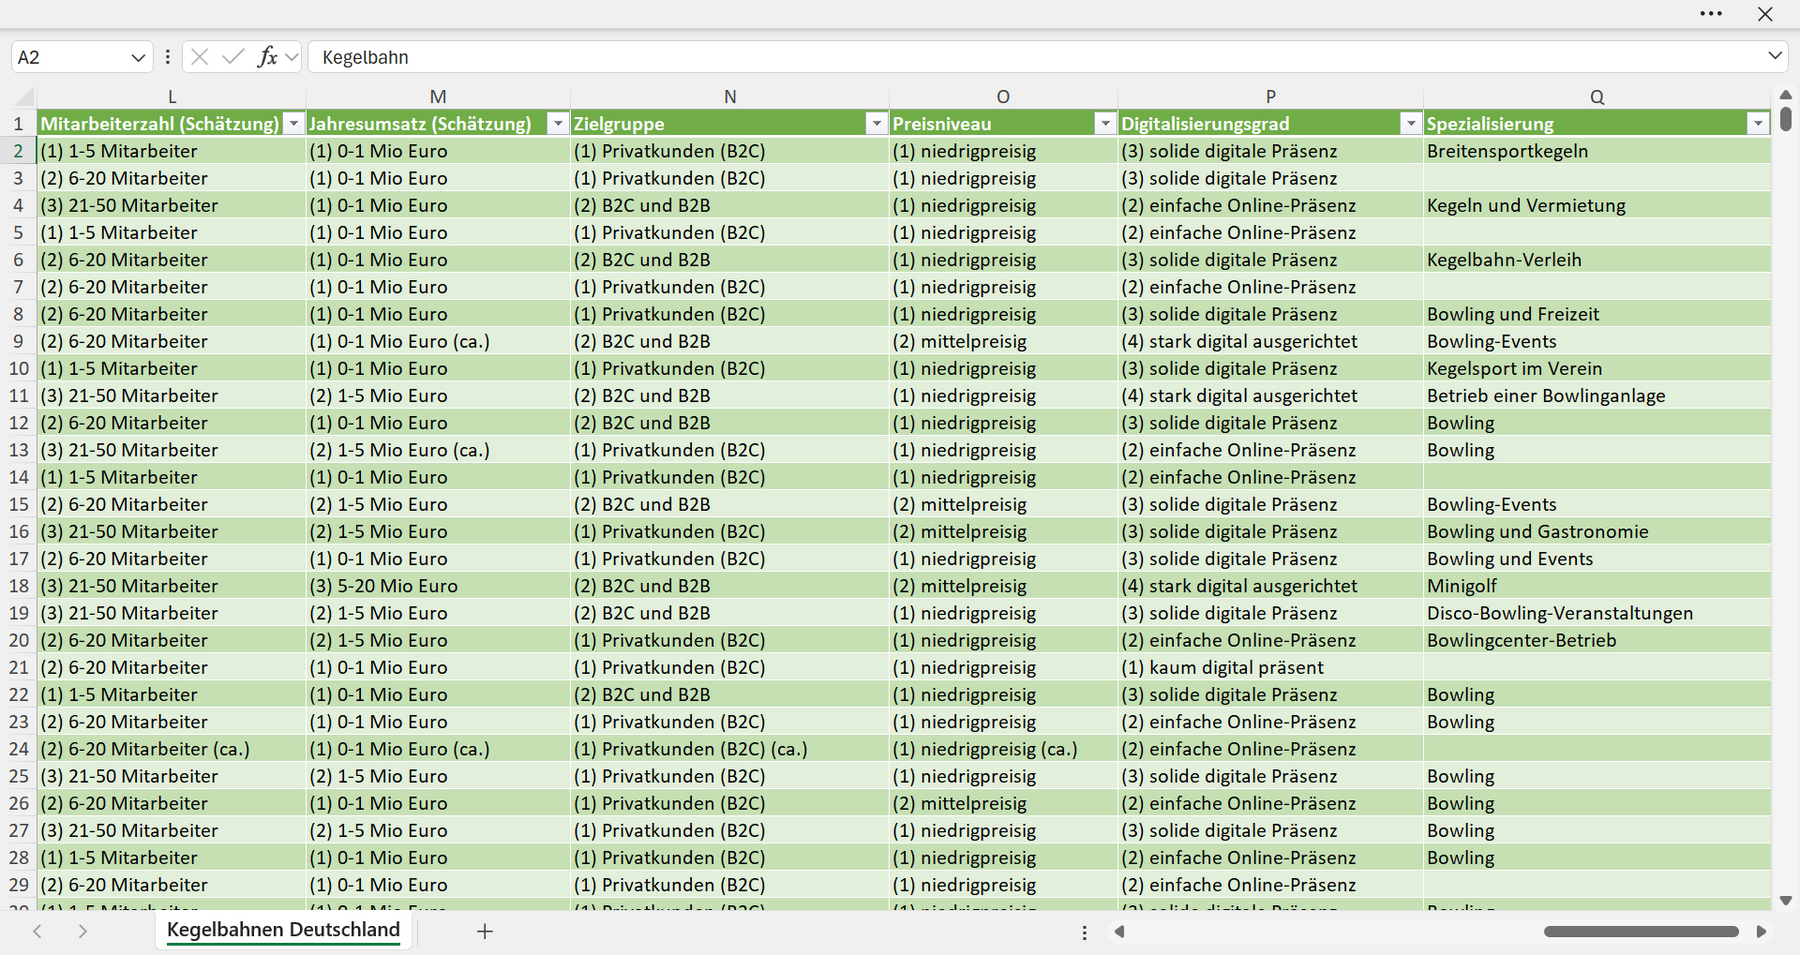Go to next sheet with right arrow
The image size is (1800, 955).
coord(83,931)
